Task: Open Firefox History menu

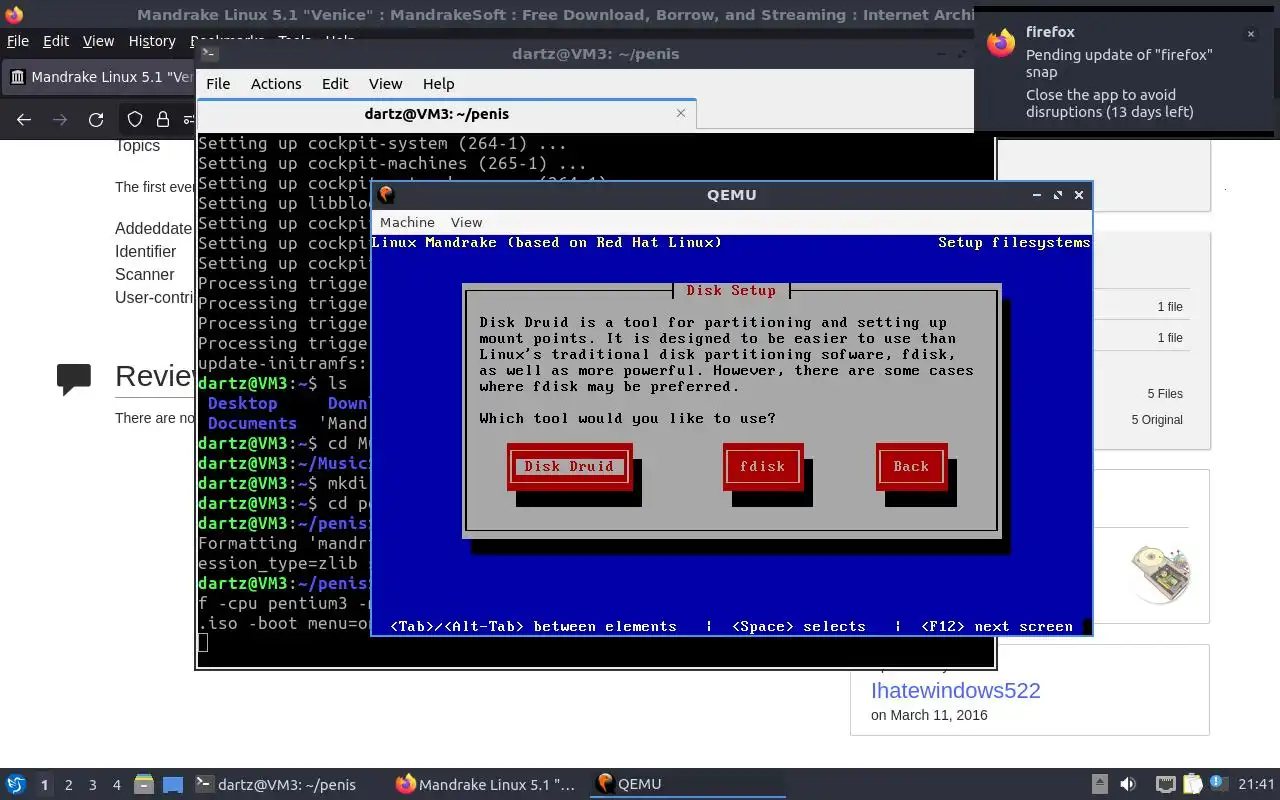Action: (152, 41)
